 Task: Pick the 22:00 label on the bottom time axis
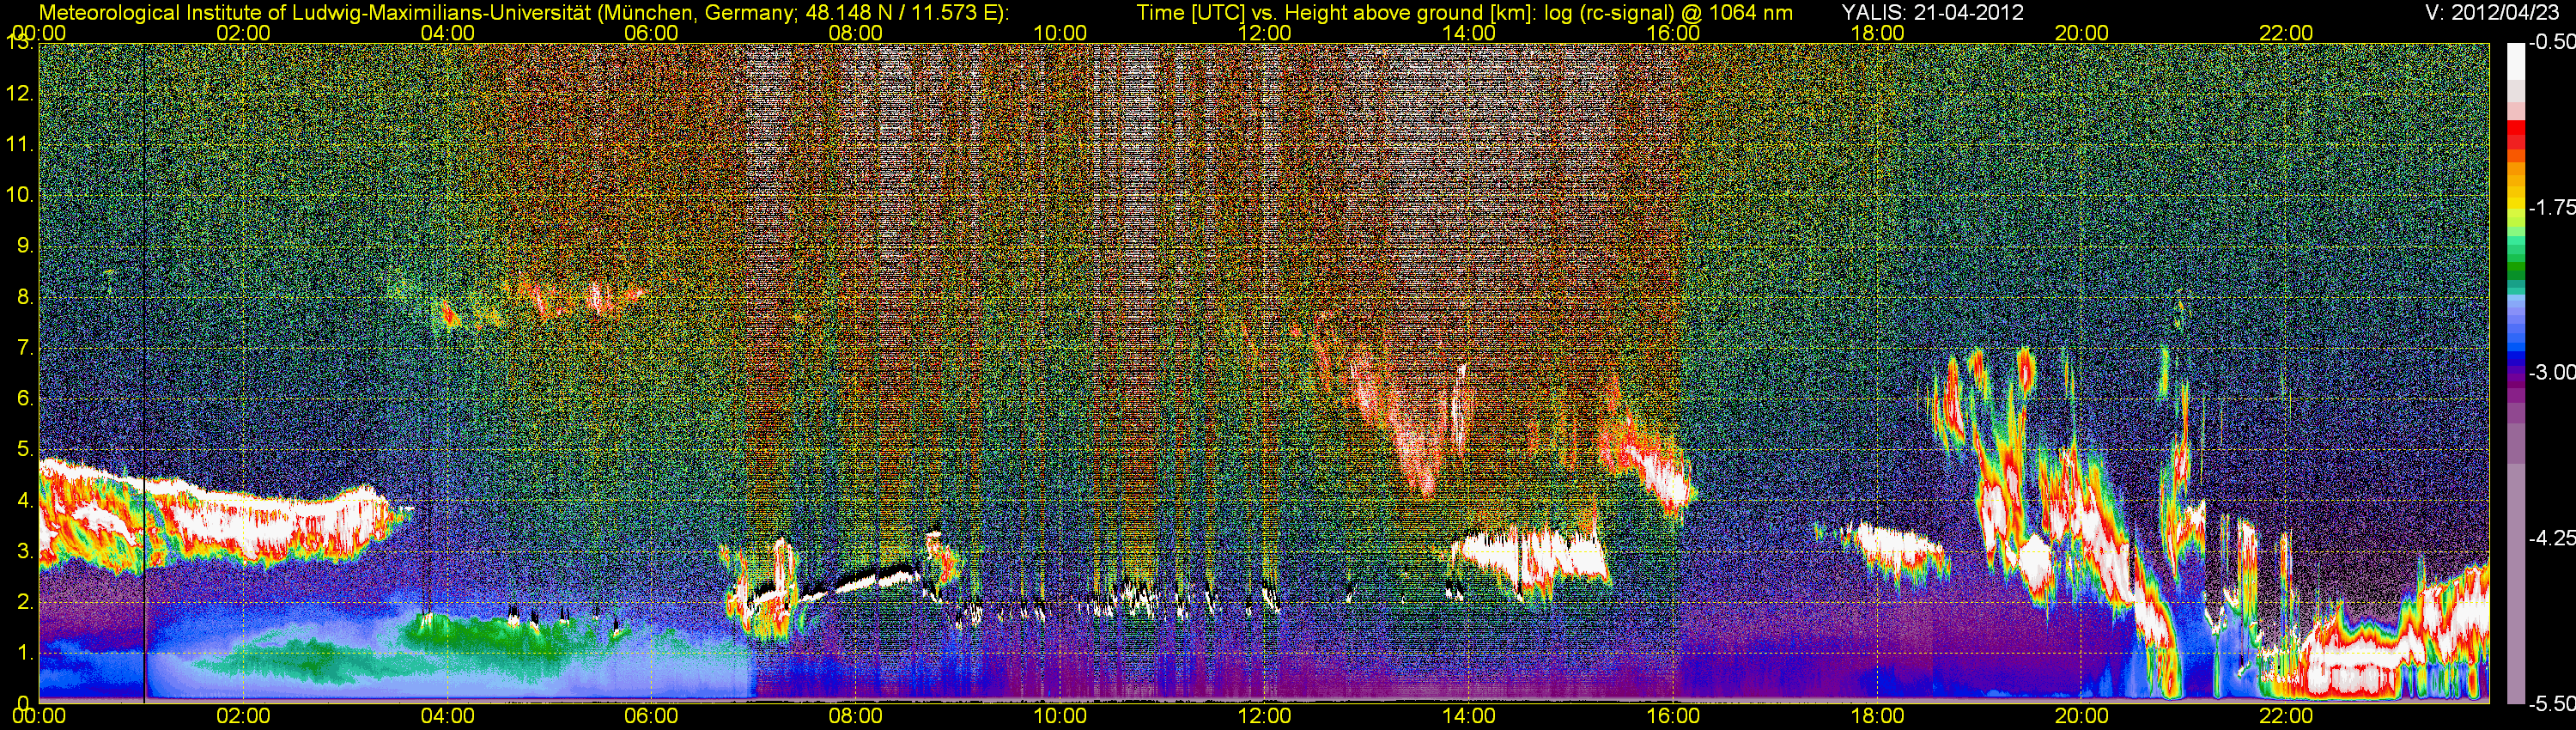[2286, 716]
